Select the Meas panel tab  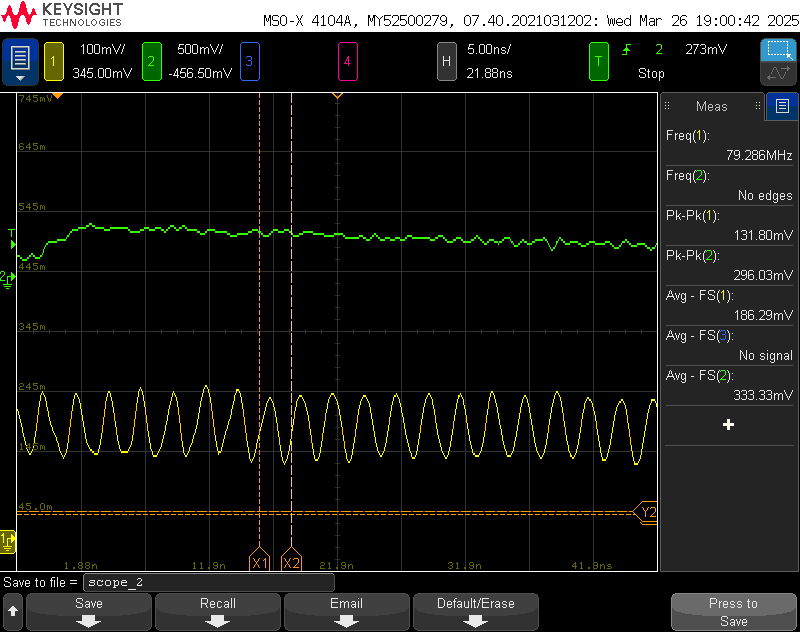click(712, 106)
